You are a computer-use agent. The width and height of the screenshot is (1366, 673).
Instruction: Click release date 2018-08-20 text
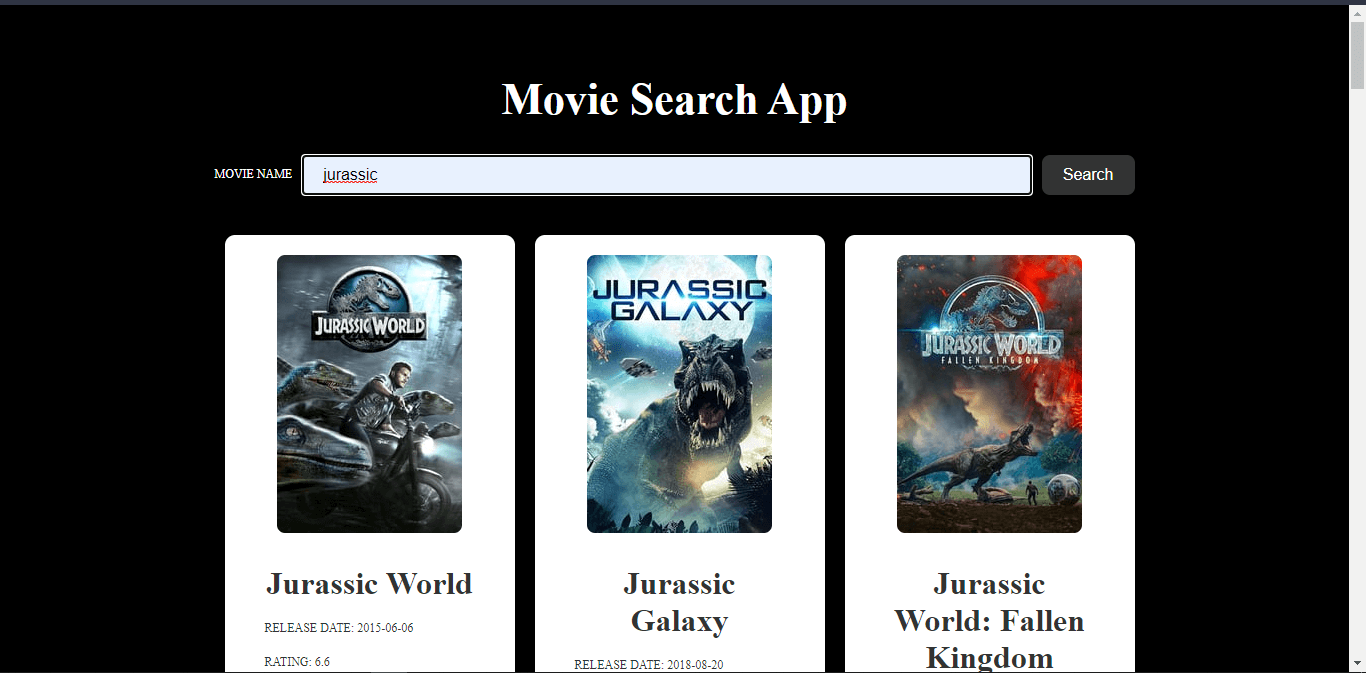coord(649,665)
